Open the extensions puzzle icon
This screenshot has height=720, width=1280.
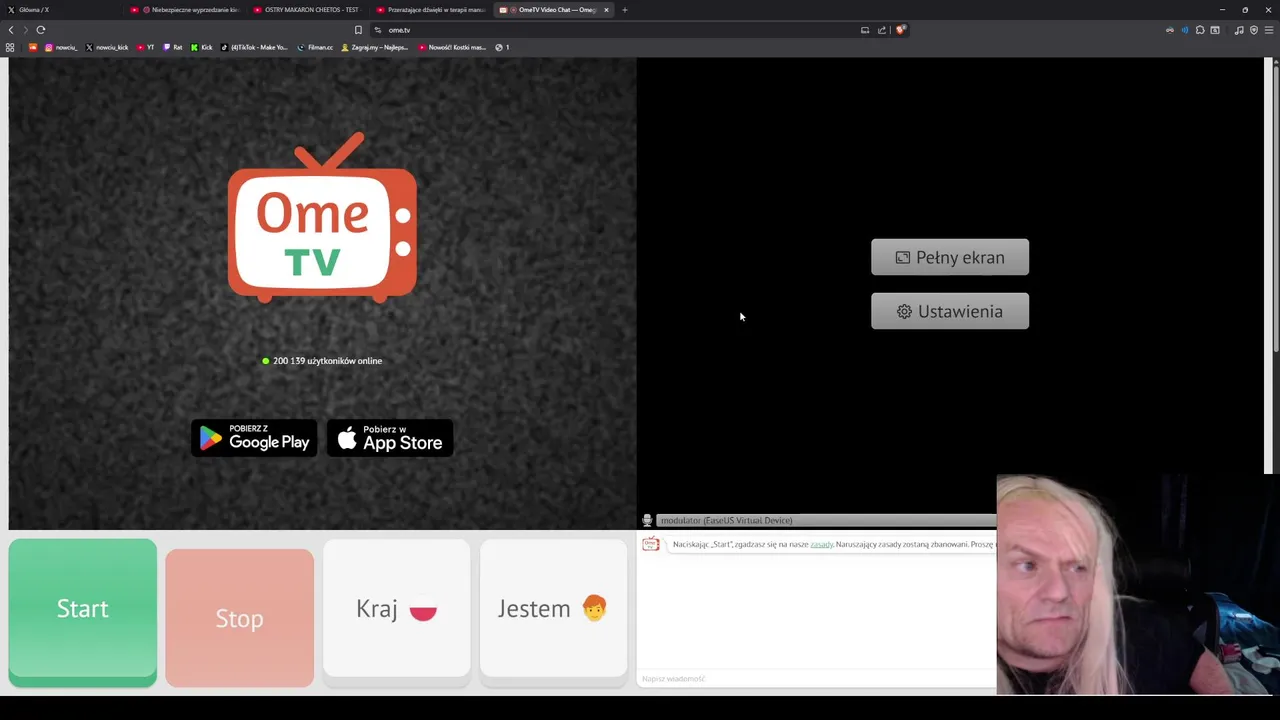point(1200,30)
